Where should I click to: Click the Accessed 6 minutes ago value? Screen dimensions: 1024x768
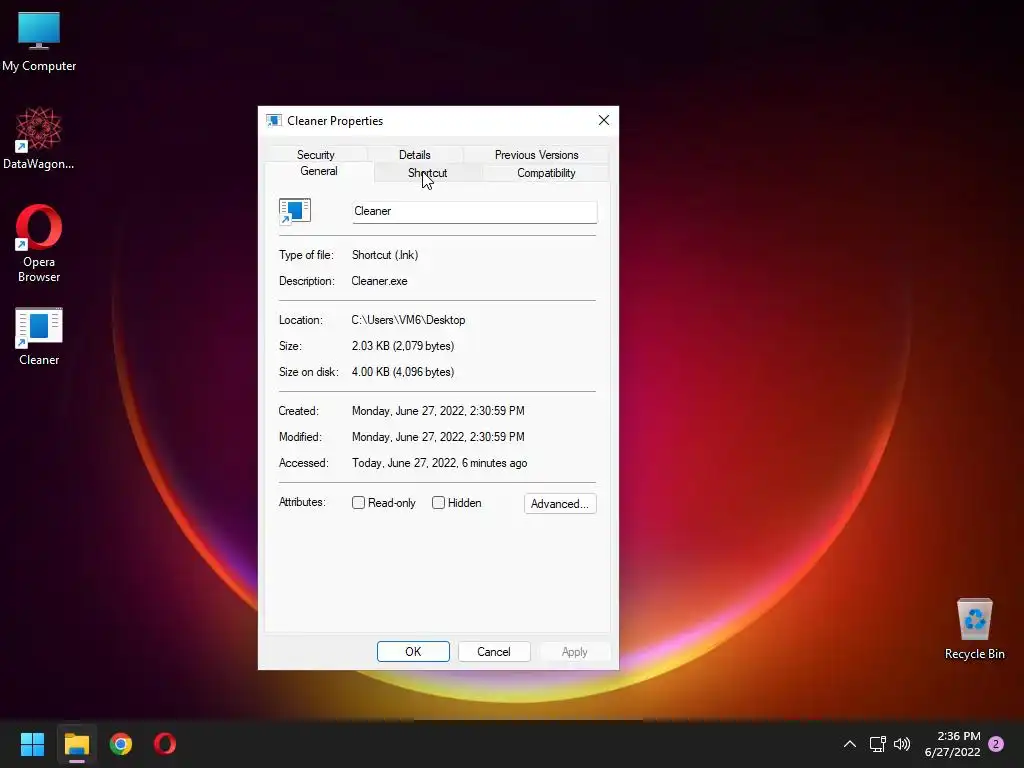(440, 463)
